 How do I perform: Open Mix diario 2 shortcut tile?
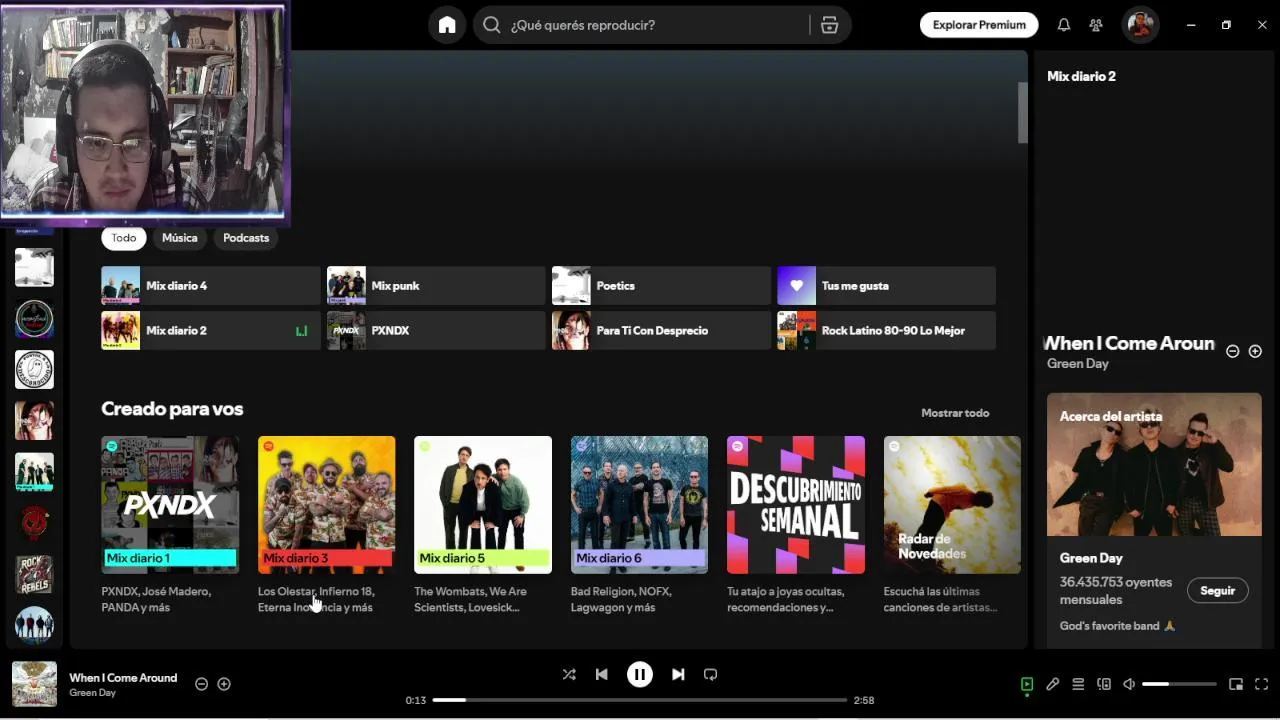pyautogui.click(x=211, y=331)
